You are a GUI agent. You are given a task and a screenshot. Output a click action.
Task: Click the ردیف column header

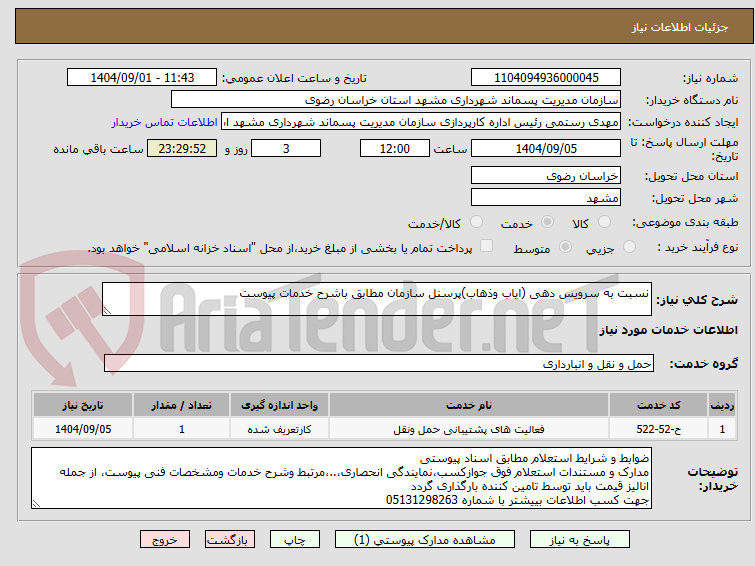[722, 405]
